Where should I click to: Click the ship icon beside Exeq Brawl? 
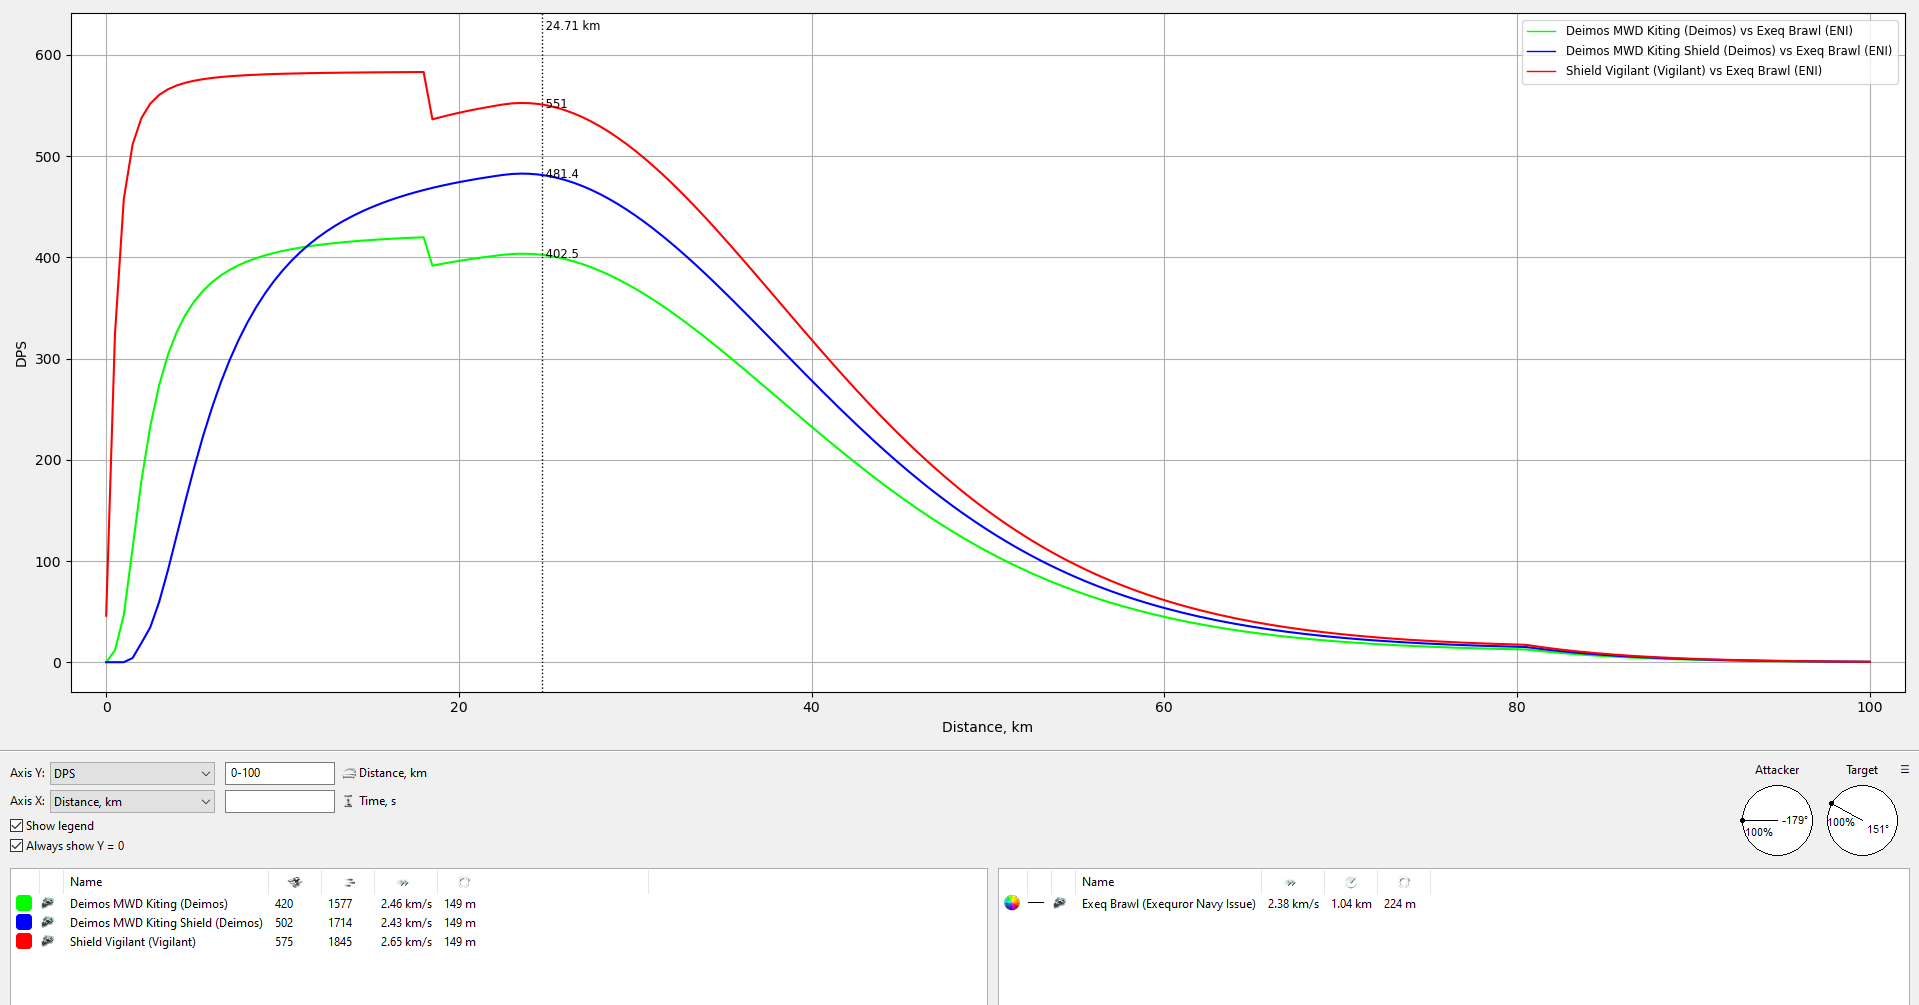[x=1059, y=903]
